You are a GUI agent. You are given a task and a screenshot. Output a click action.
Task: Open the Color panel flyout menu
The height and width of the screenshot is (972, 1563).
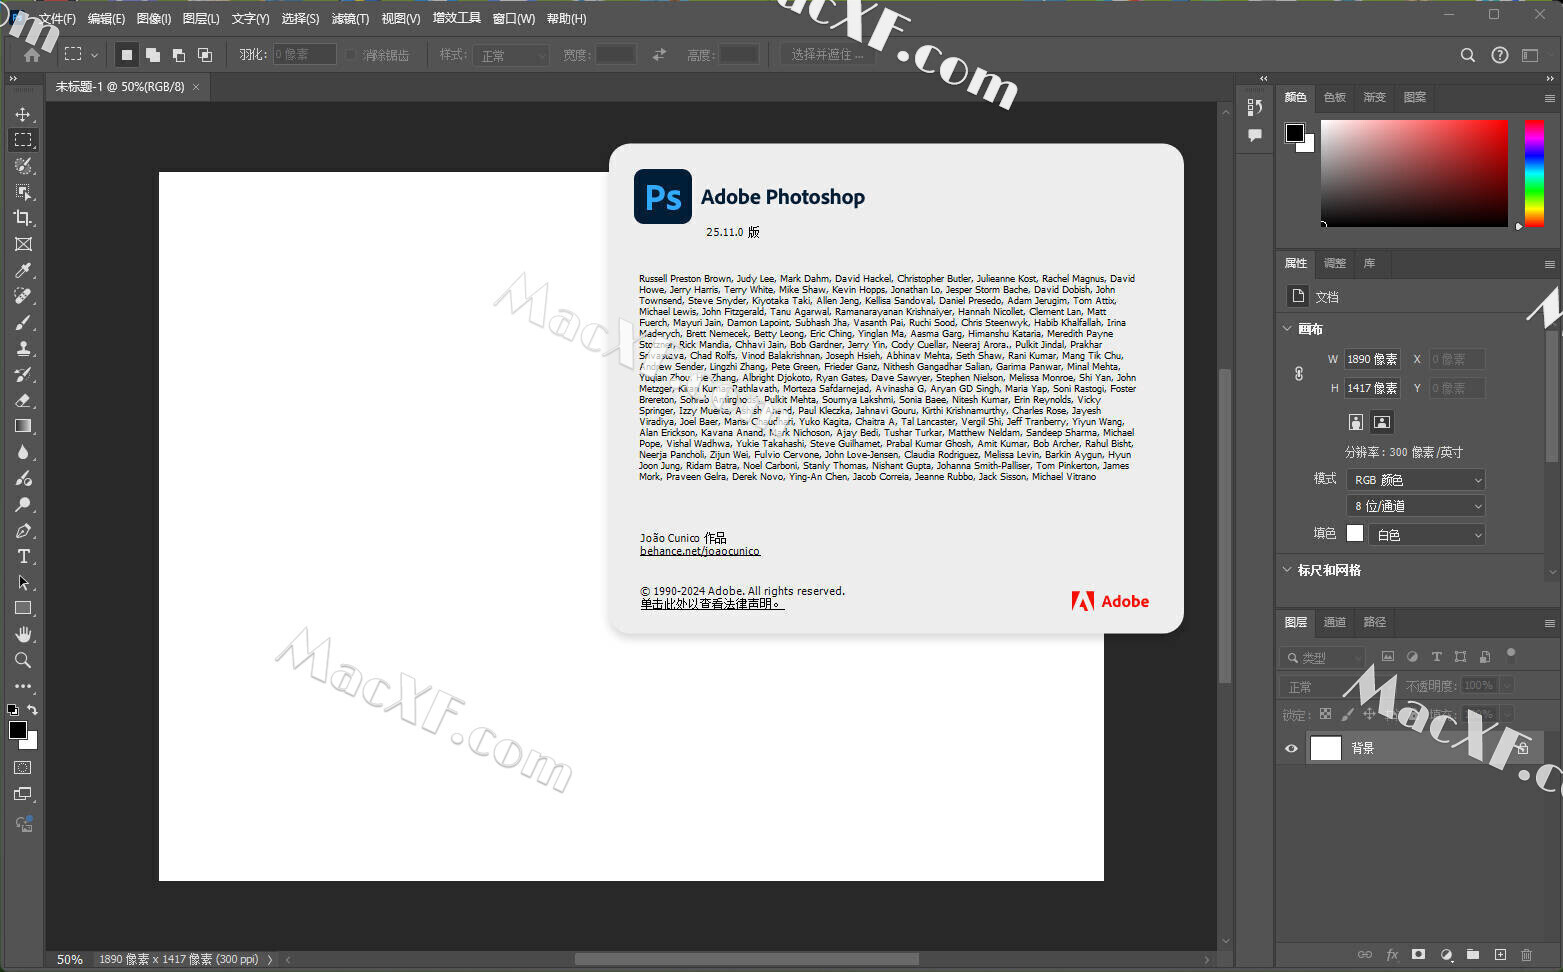[x=1549, y=98]
